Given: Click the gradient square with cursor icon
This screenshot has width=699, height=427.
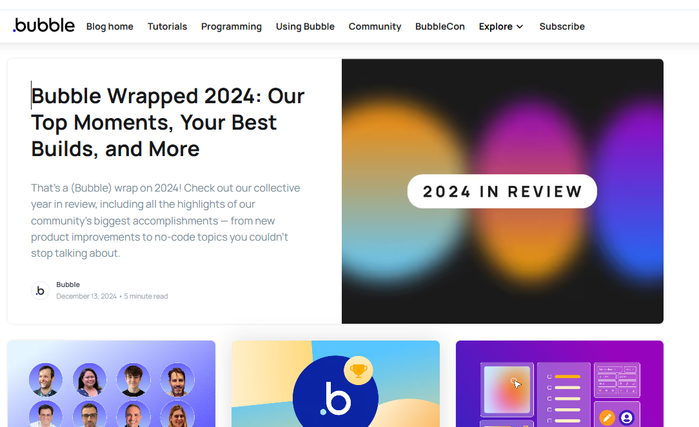Looking at the screenshot, I should (507, 390).
